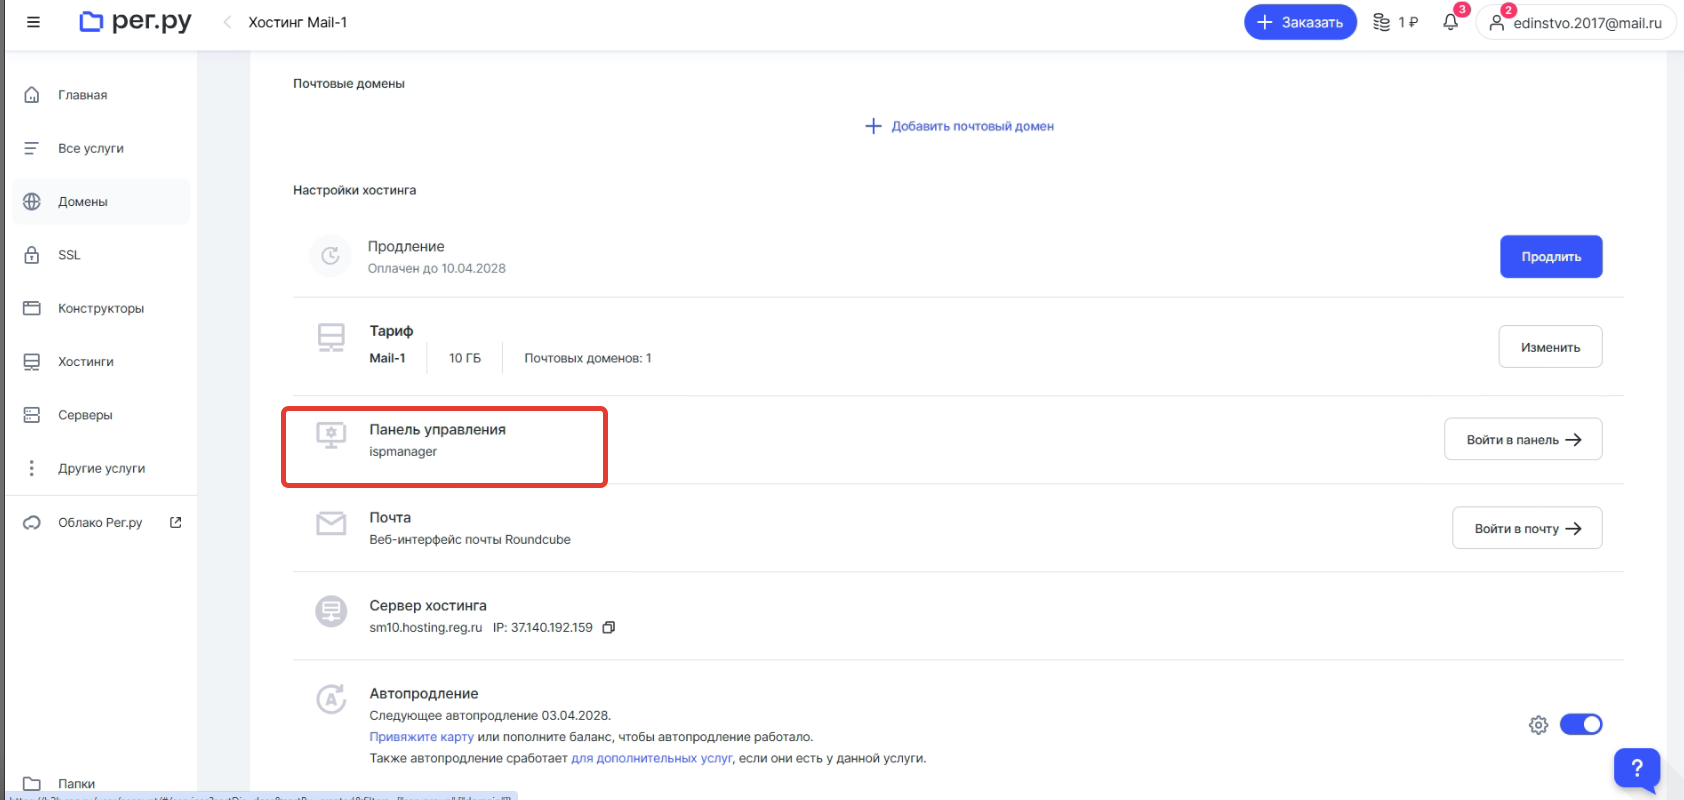
Task: Click the SSL lock icon
Action: pyautogui.click(x=32, y=255)
